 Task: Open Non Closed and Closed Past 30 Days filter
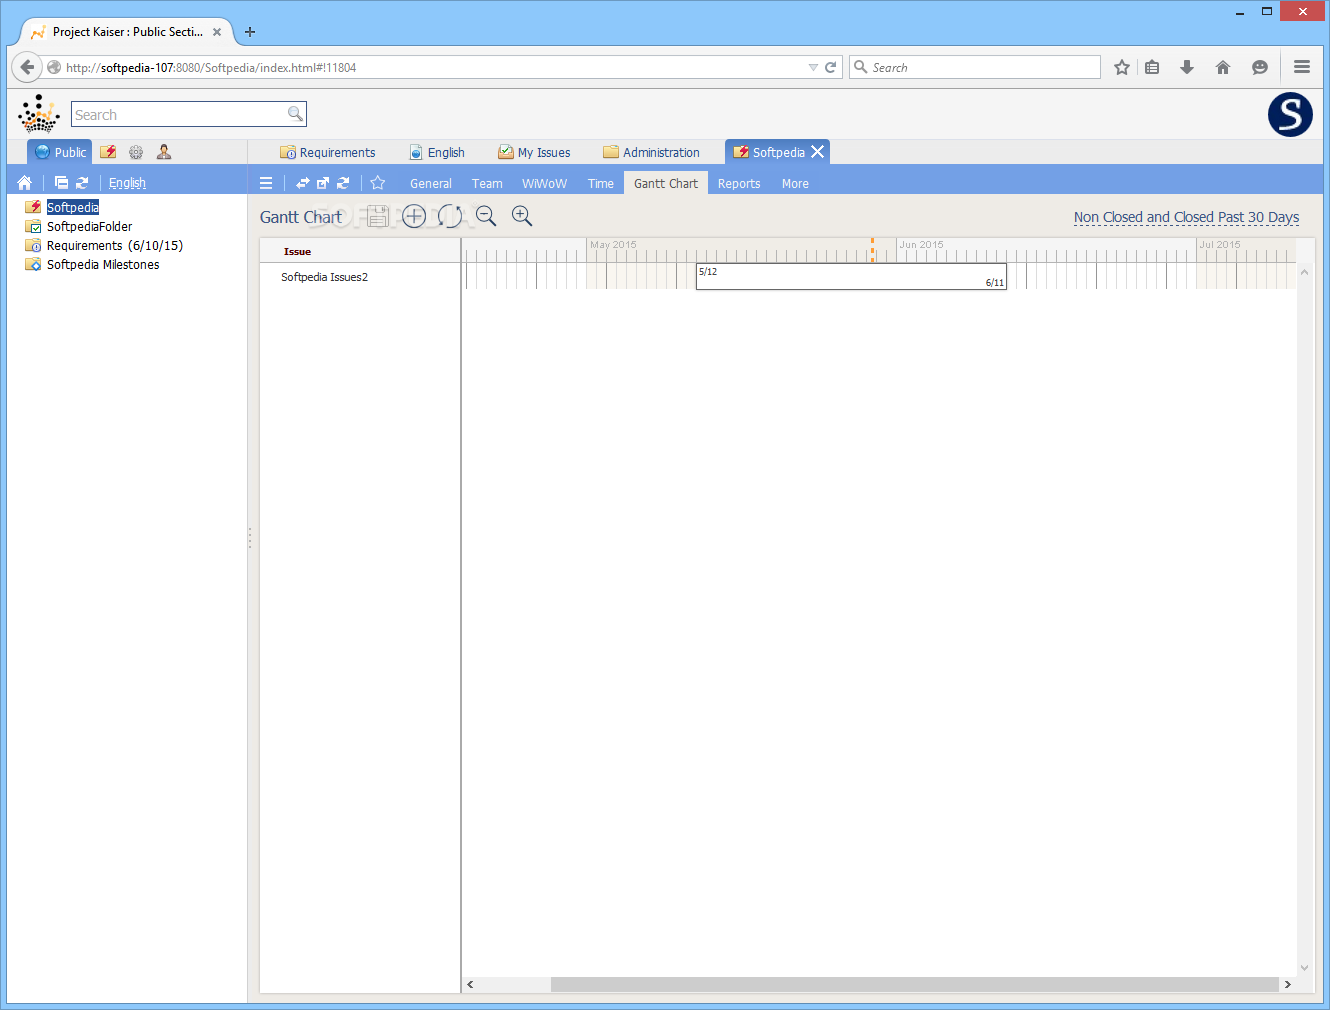[1186, 217]
